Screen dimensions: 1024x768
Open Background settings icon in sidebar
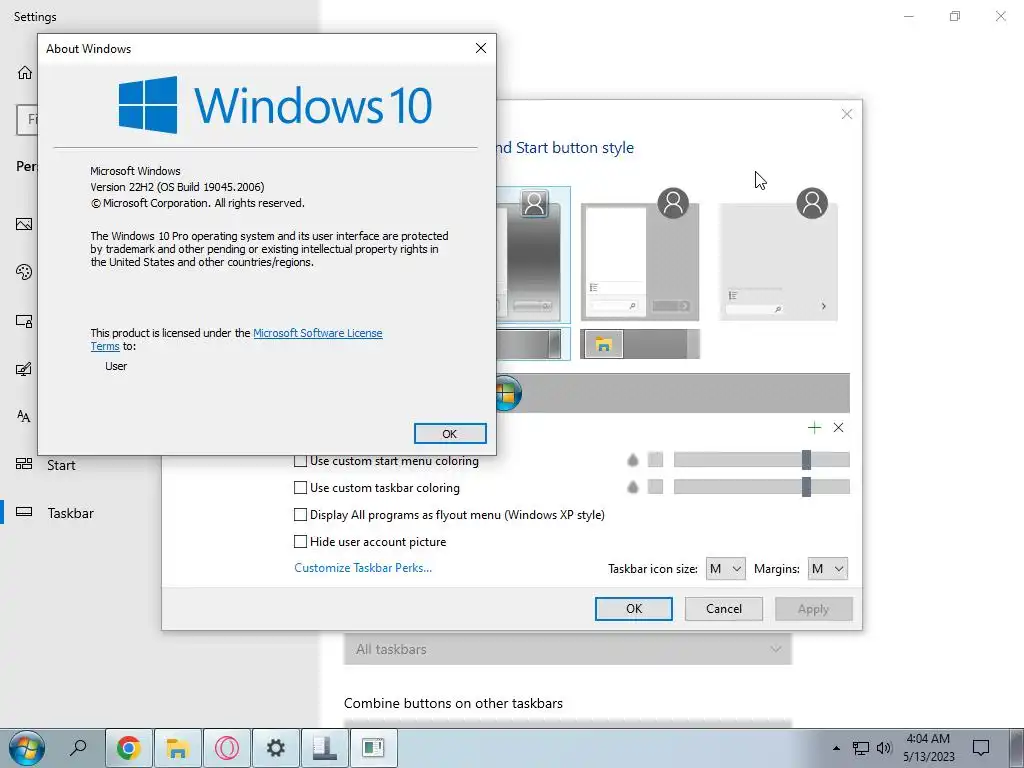click(x=24, y=224)
